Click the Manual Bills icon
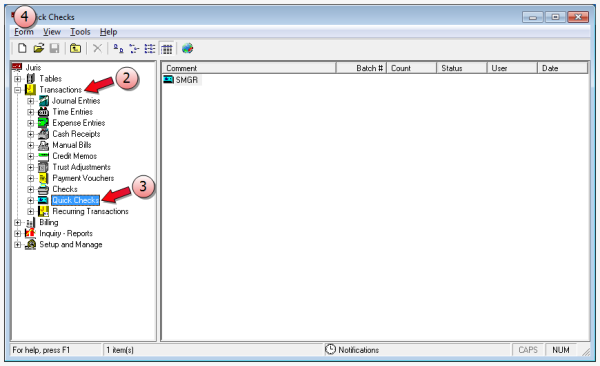The image size is (600, 366). (x=44, y=145)
